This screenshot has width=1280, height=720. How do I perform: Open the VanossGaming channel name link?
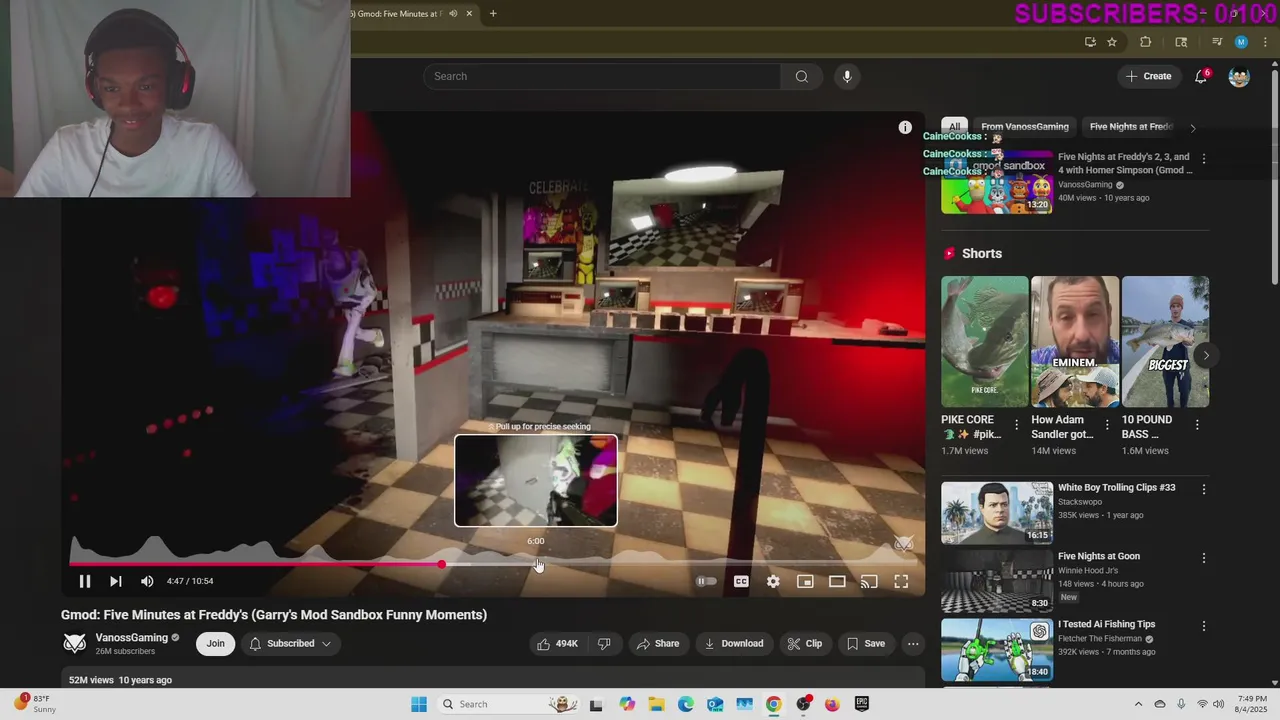[132, 638]
